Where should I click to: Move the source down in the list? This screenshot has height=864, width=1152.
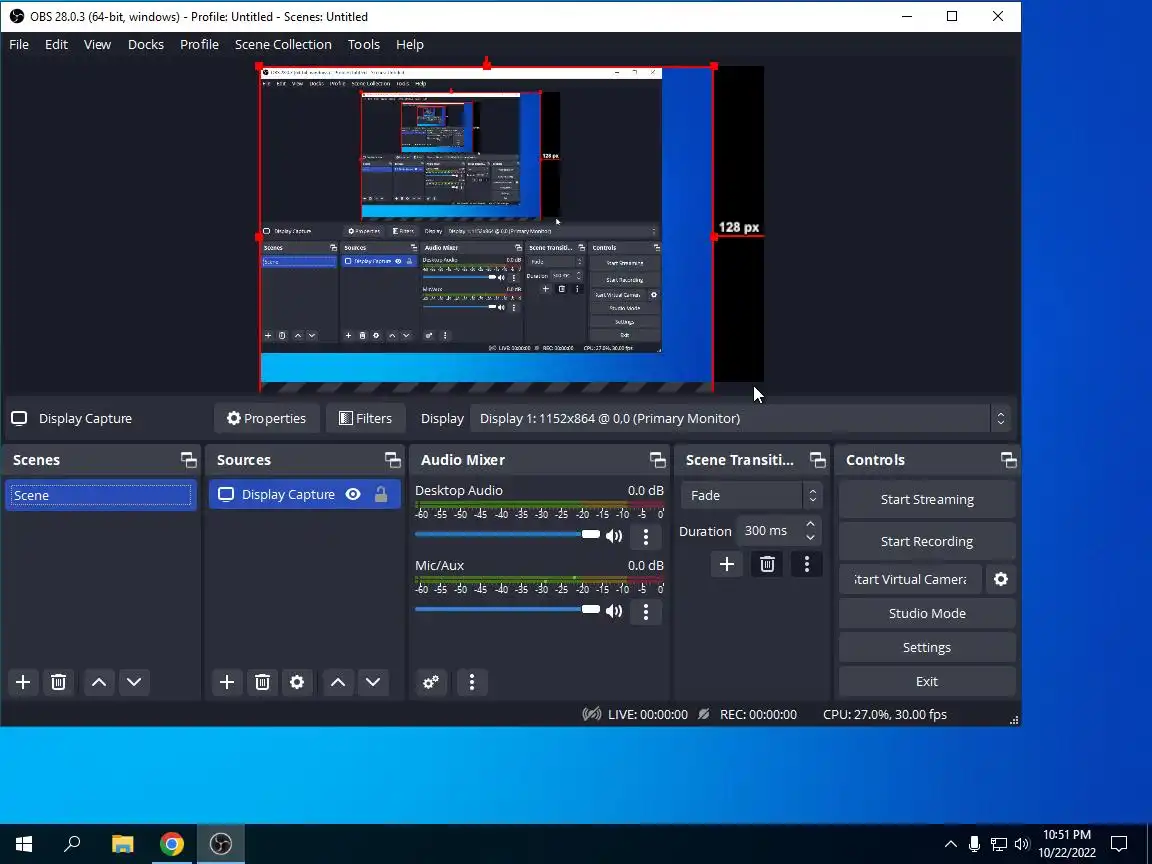coord(373,682)
